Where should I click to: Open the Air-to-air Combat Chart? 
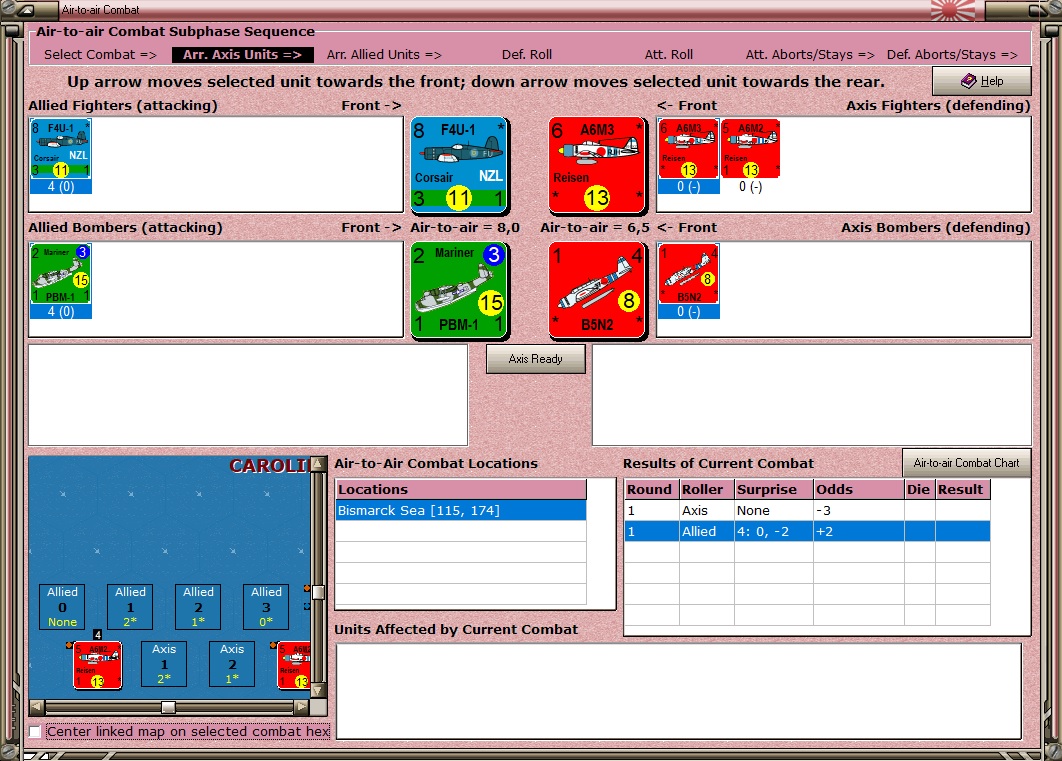pyautogui.click(x=967, y=463)
